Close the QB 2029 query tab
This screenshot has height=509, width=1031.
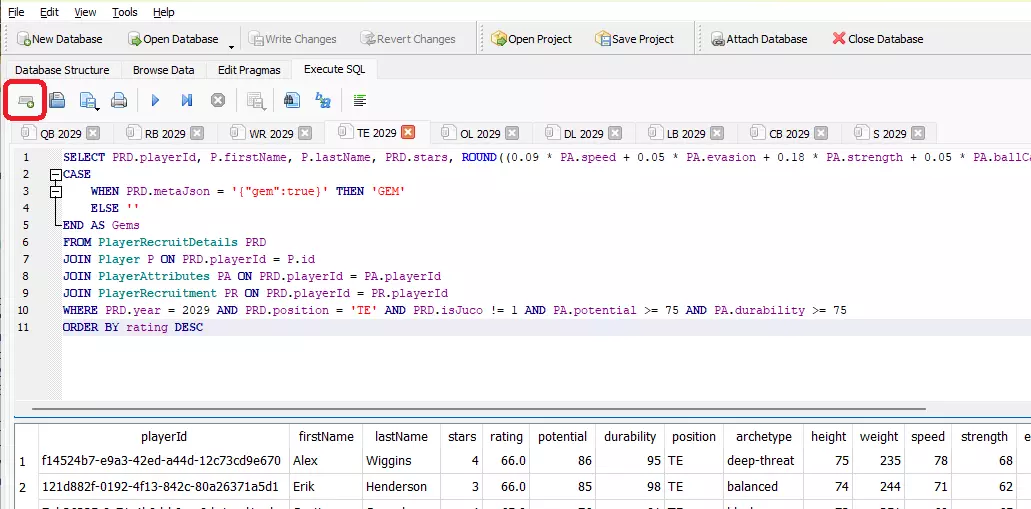click(93, 133)
